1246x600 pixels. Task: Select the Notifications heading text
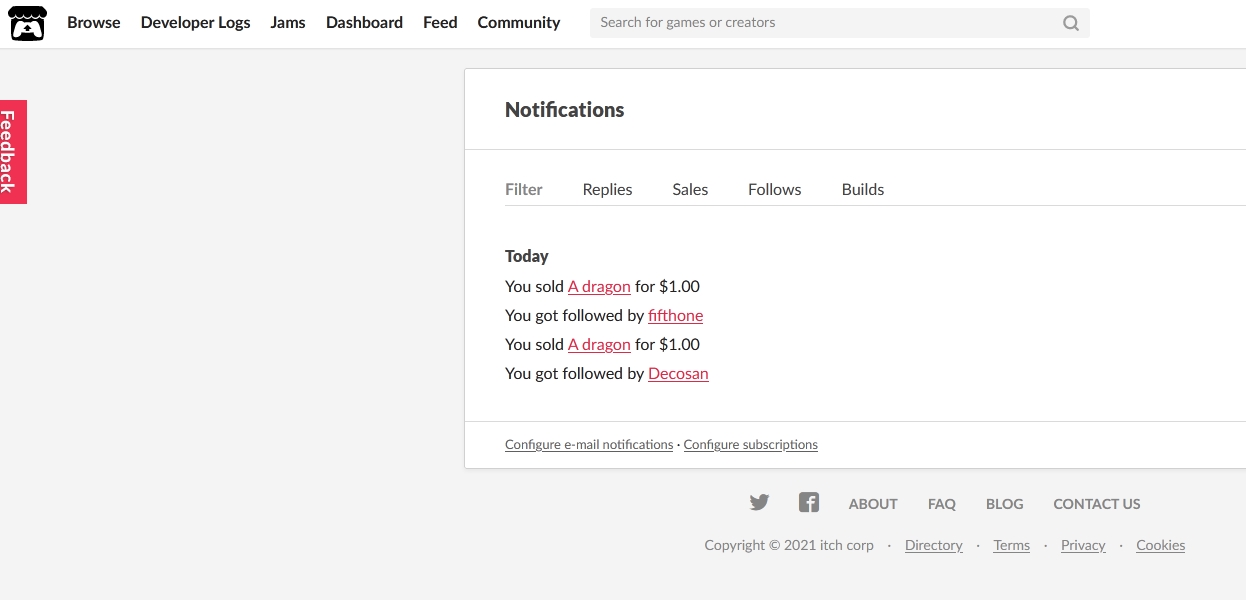pyautogui.click(x=564, y=110)
